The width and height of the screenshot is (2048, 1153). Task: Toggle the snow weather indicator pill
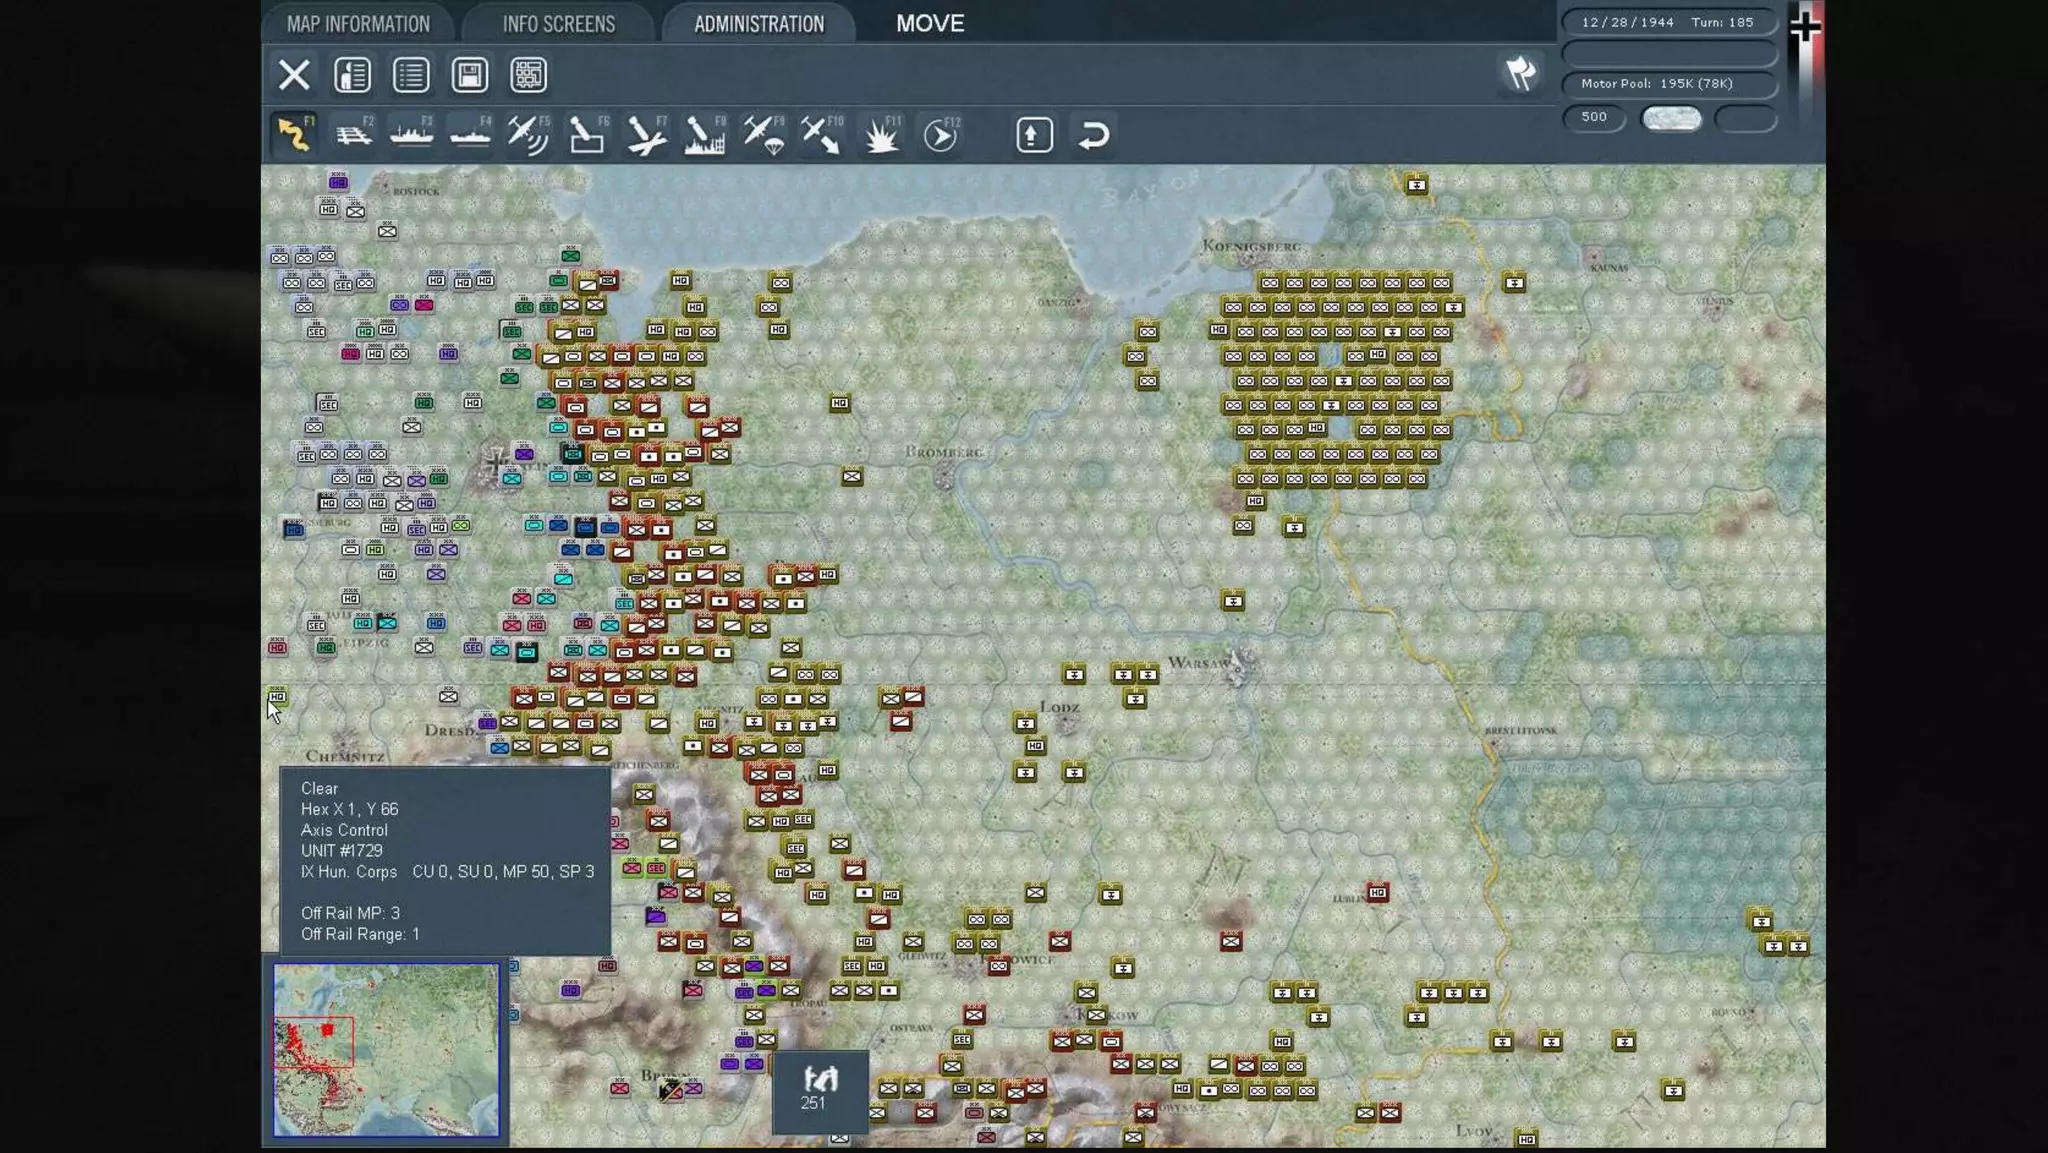coord(1671,118)
